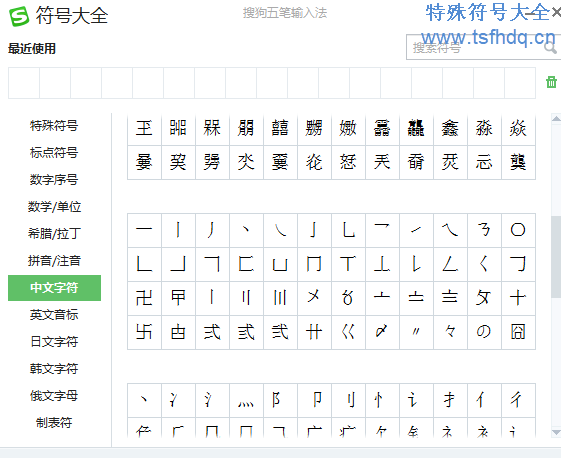Insert the 〇 circle symbol
Image resolution: width=561 pixels, height=458 pixels.
coord(518,230)
